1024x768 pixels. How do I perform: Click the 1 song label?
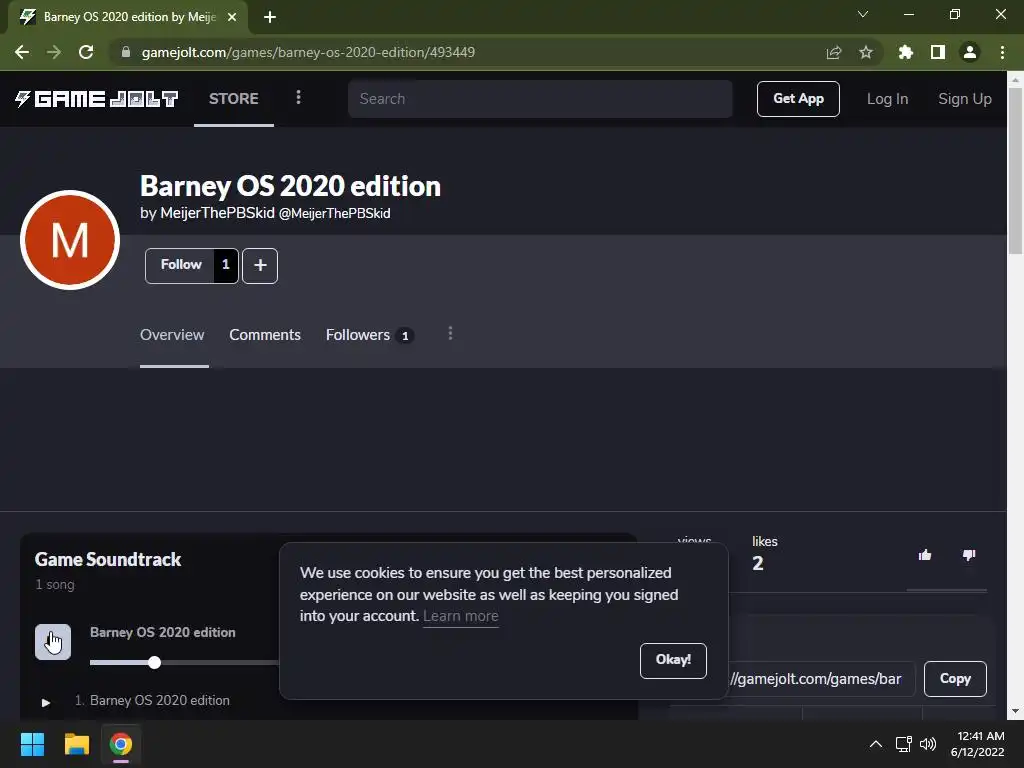(x=55, y=584)
